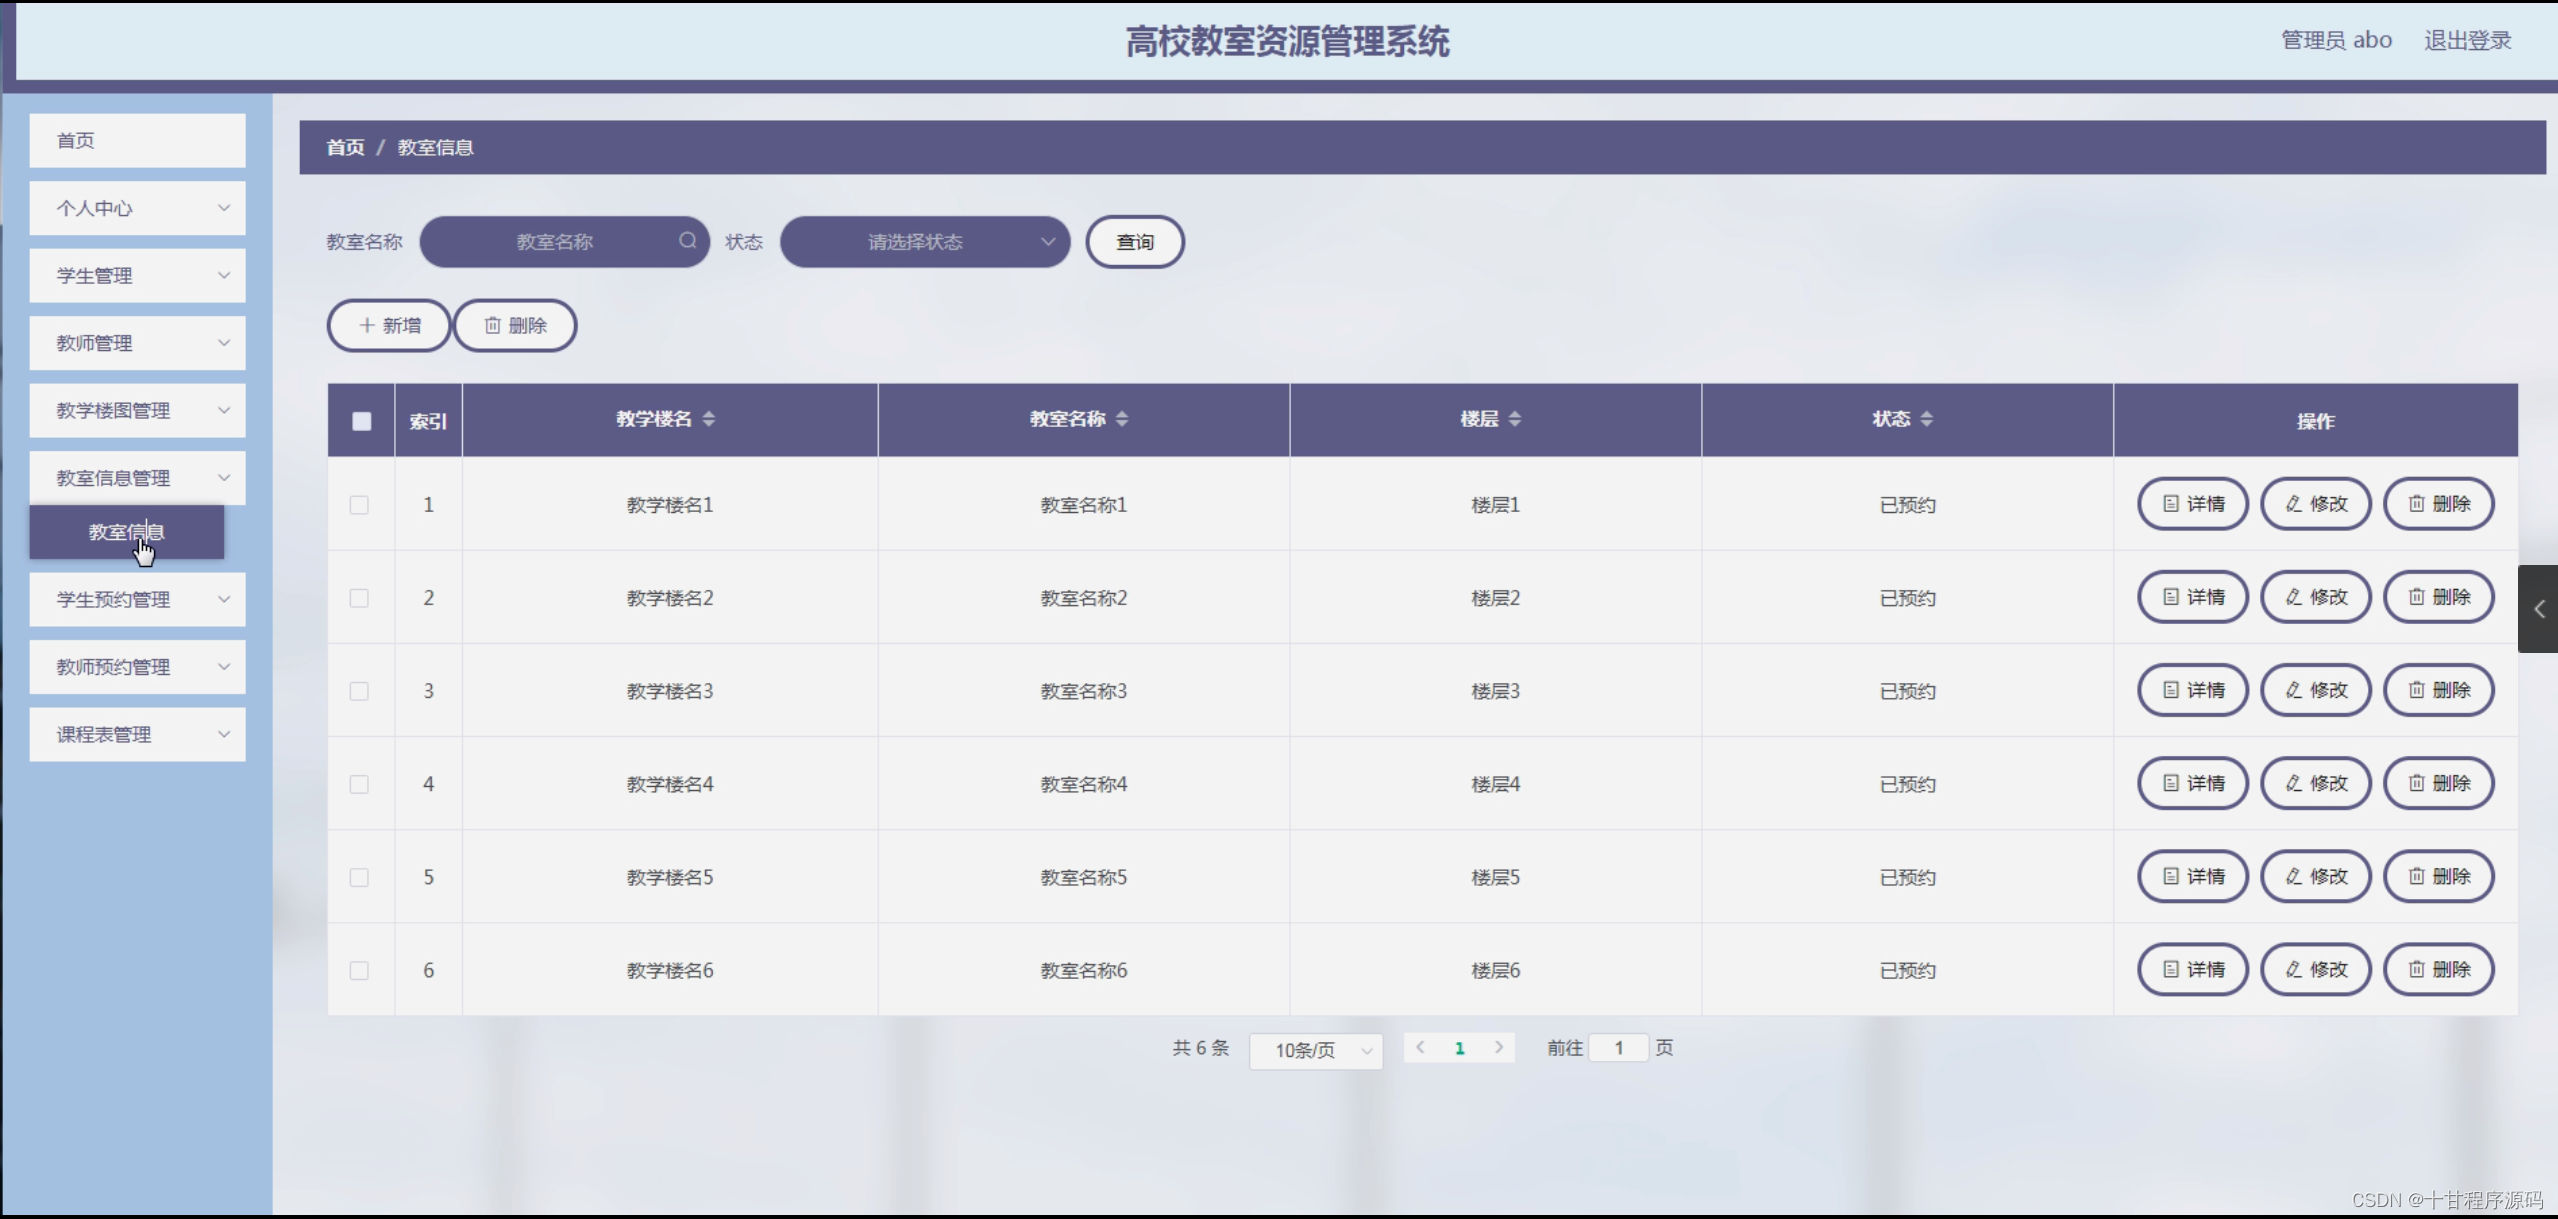Screen dimensions: 2558x1219
Task: Sort the 楼层 column
Action: point(1517,419)
